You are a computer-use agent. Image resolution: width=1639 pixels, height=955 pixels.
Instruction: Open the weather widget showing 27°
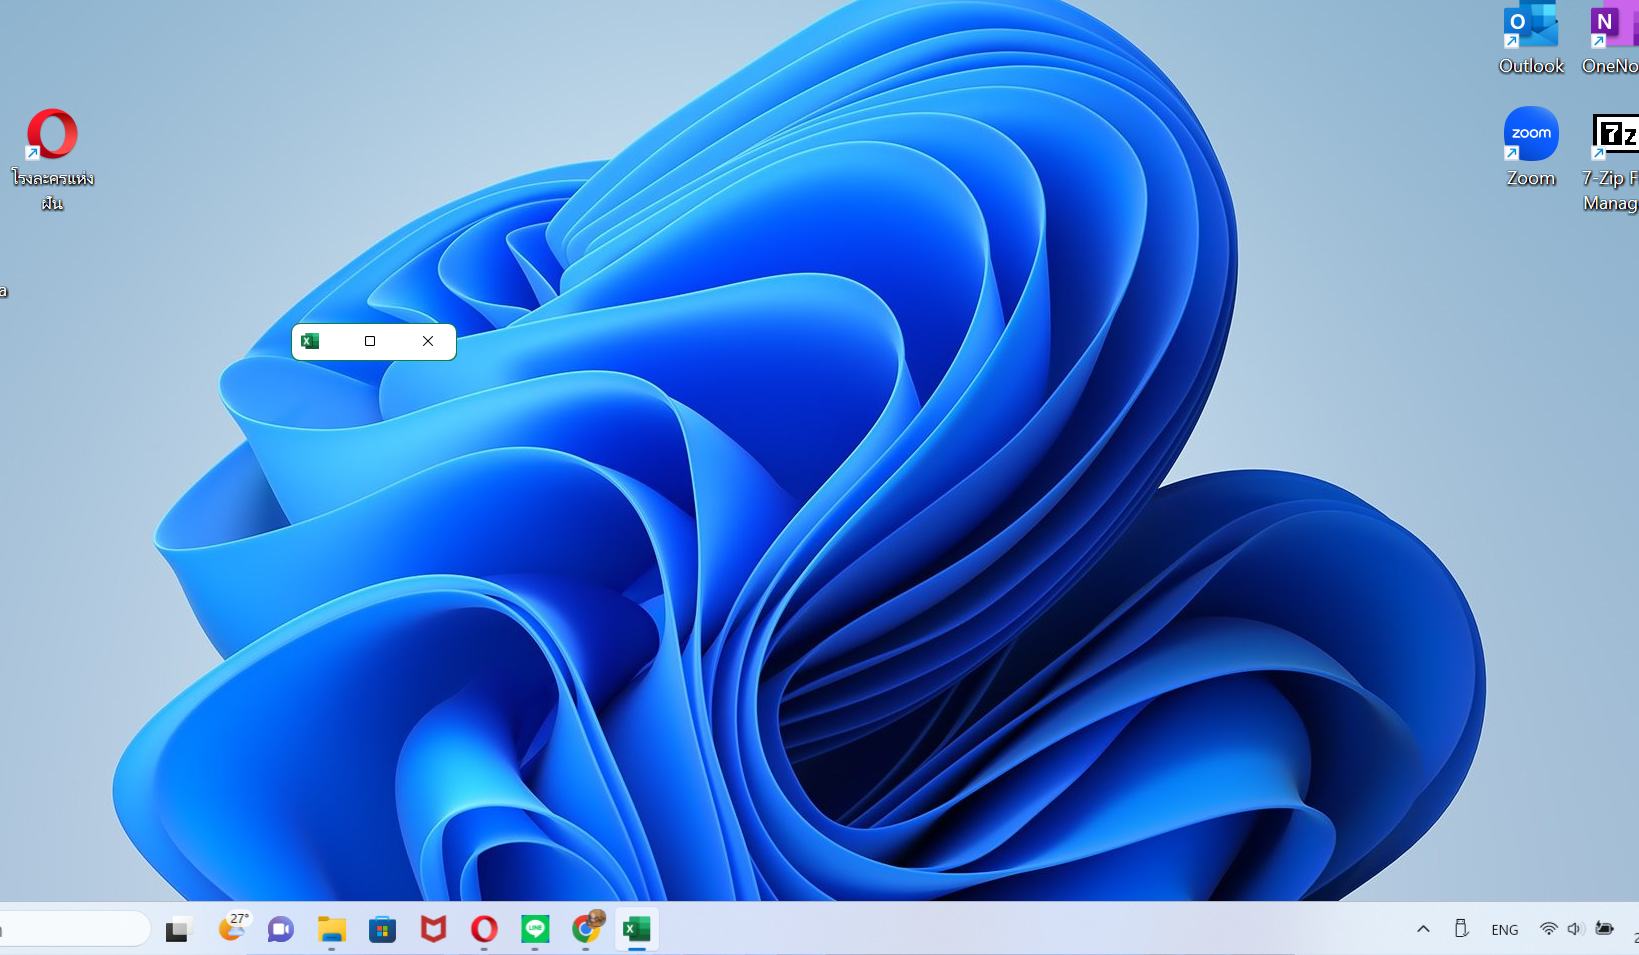click(x=232, y=928)
